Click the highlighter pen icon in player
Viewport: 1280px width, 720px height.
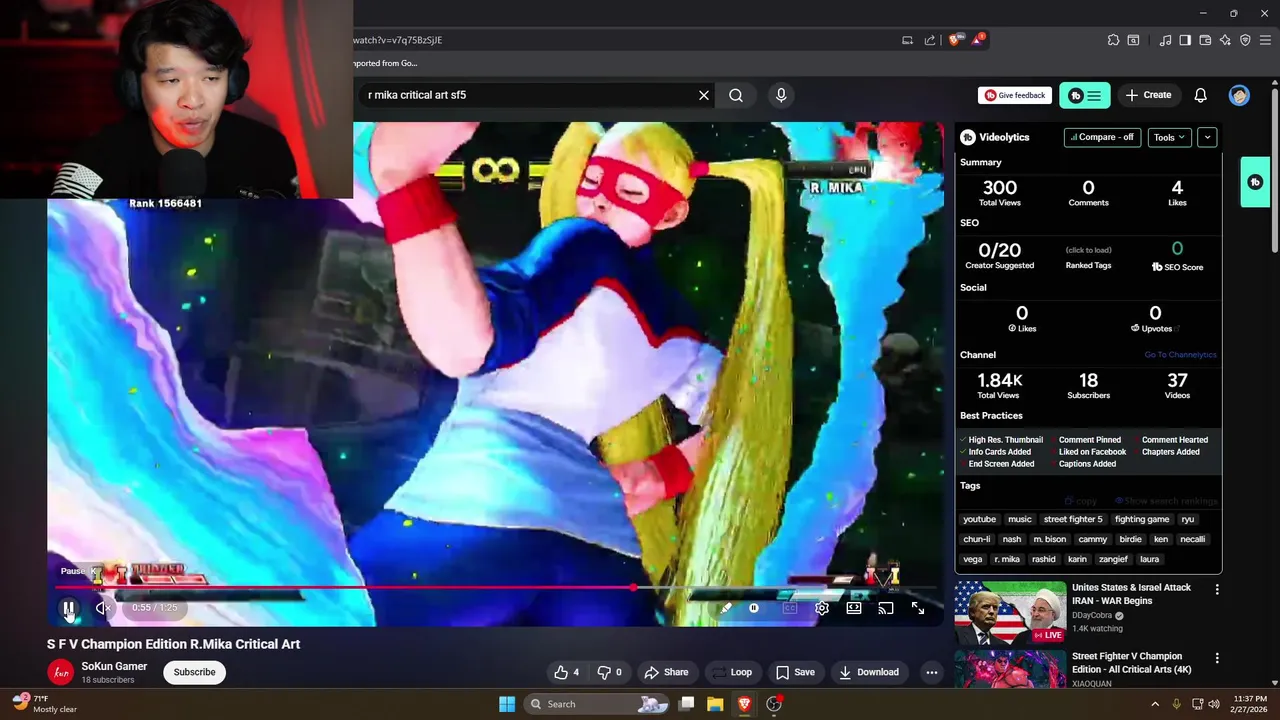click(726, 608)
